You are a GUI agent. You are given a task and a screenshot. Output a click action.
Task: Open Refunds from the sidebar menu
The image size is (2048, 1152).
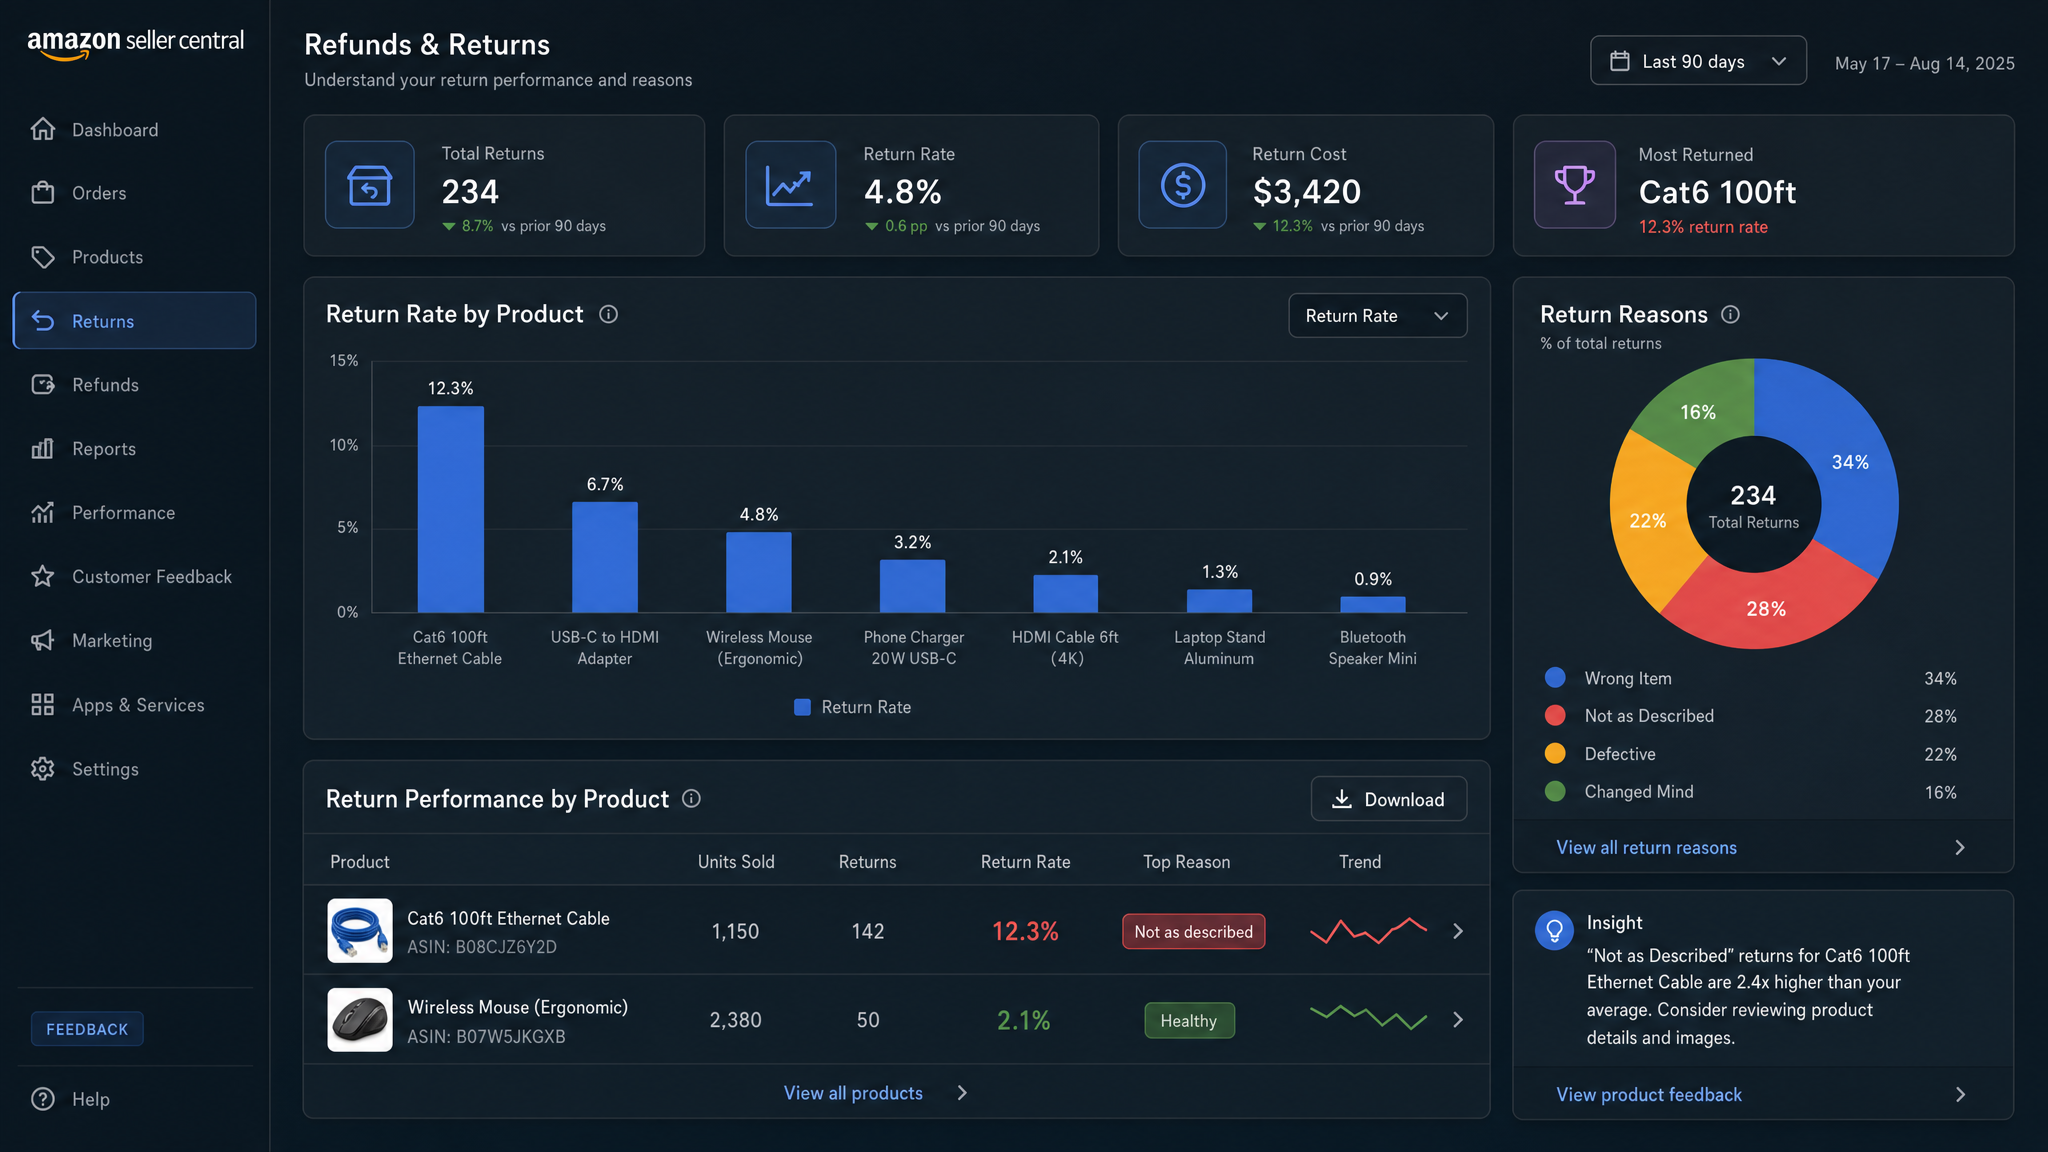134,385
